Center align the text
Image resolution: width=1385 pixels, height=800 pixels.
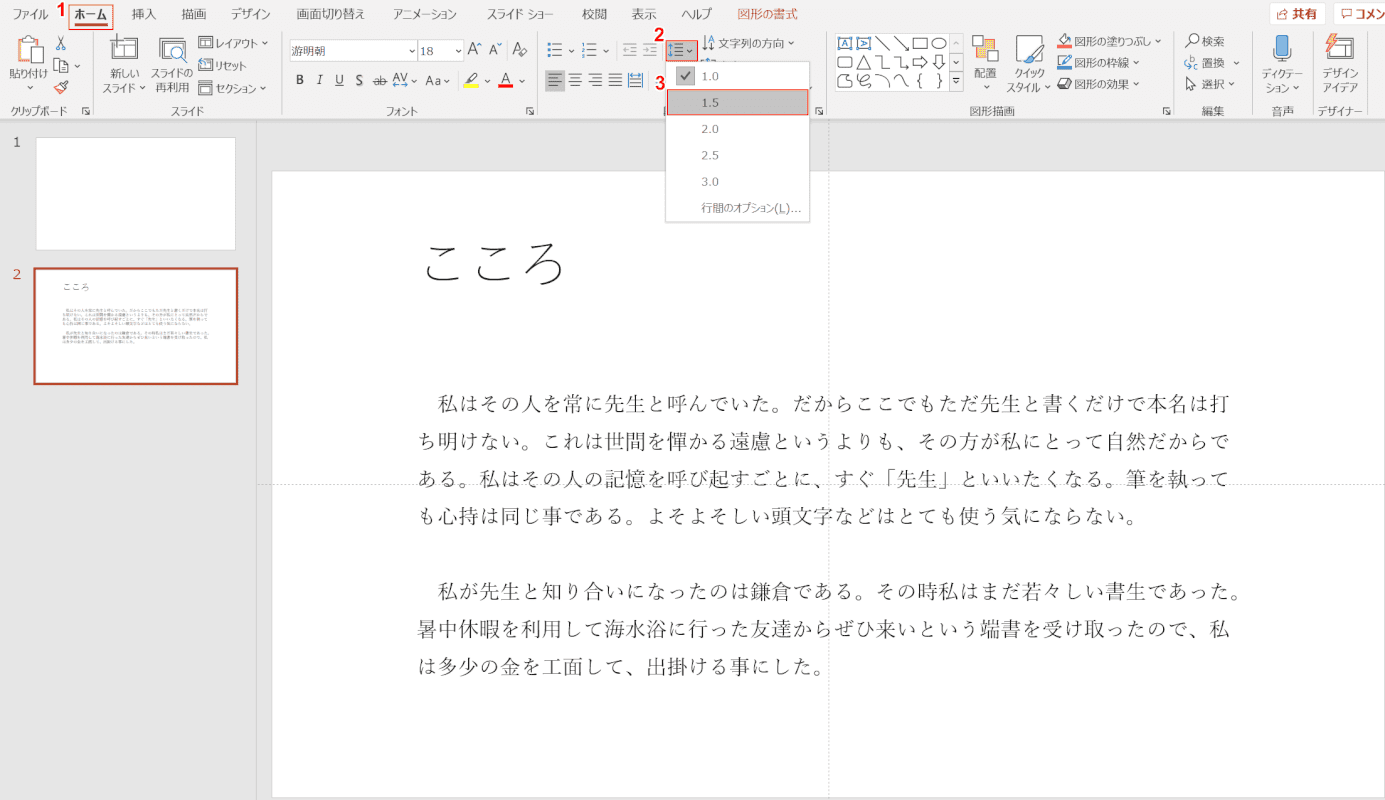[x=575, y=80]
